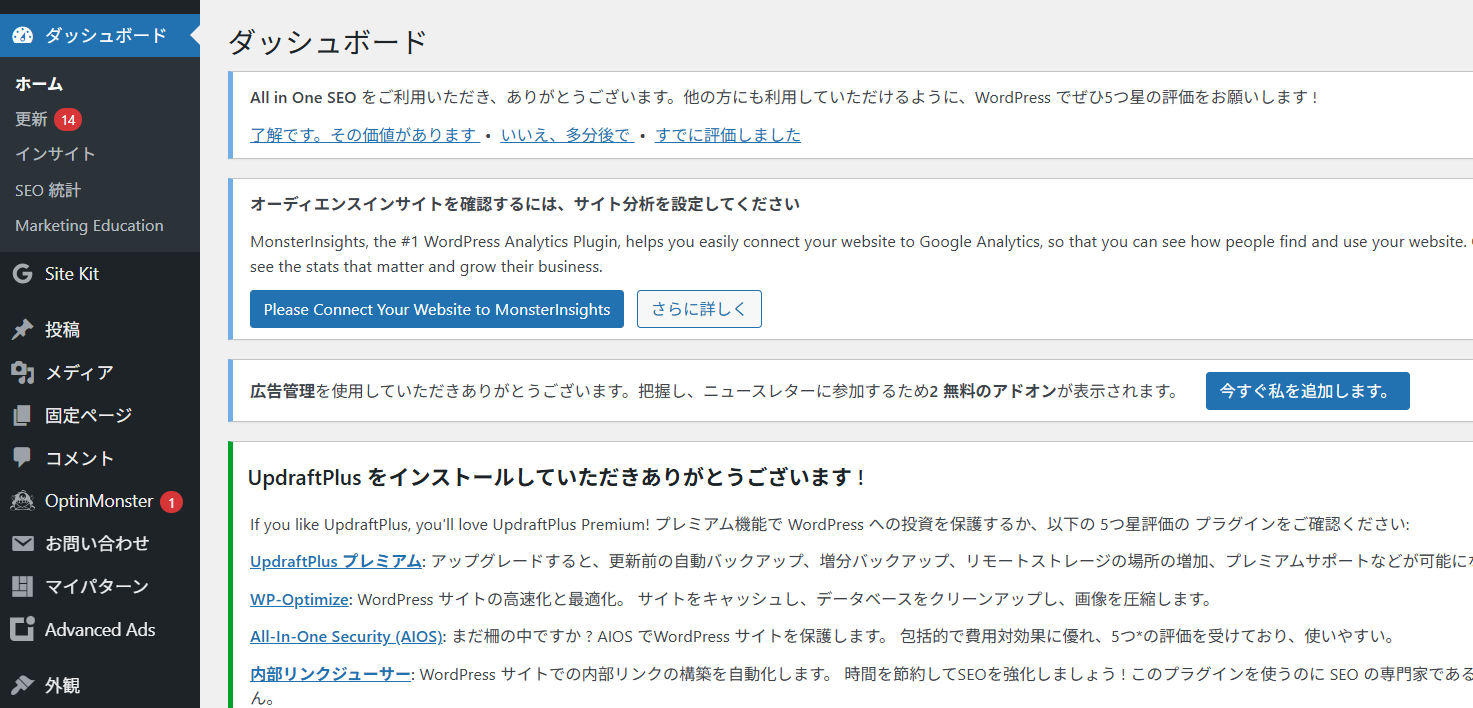Open the 内部リンクジューサー link
This screenshot has height=708, width=1473.
click(x=330, y=674)
